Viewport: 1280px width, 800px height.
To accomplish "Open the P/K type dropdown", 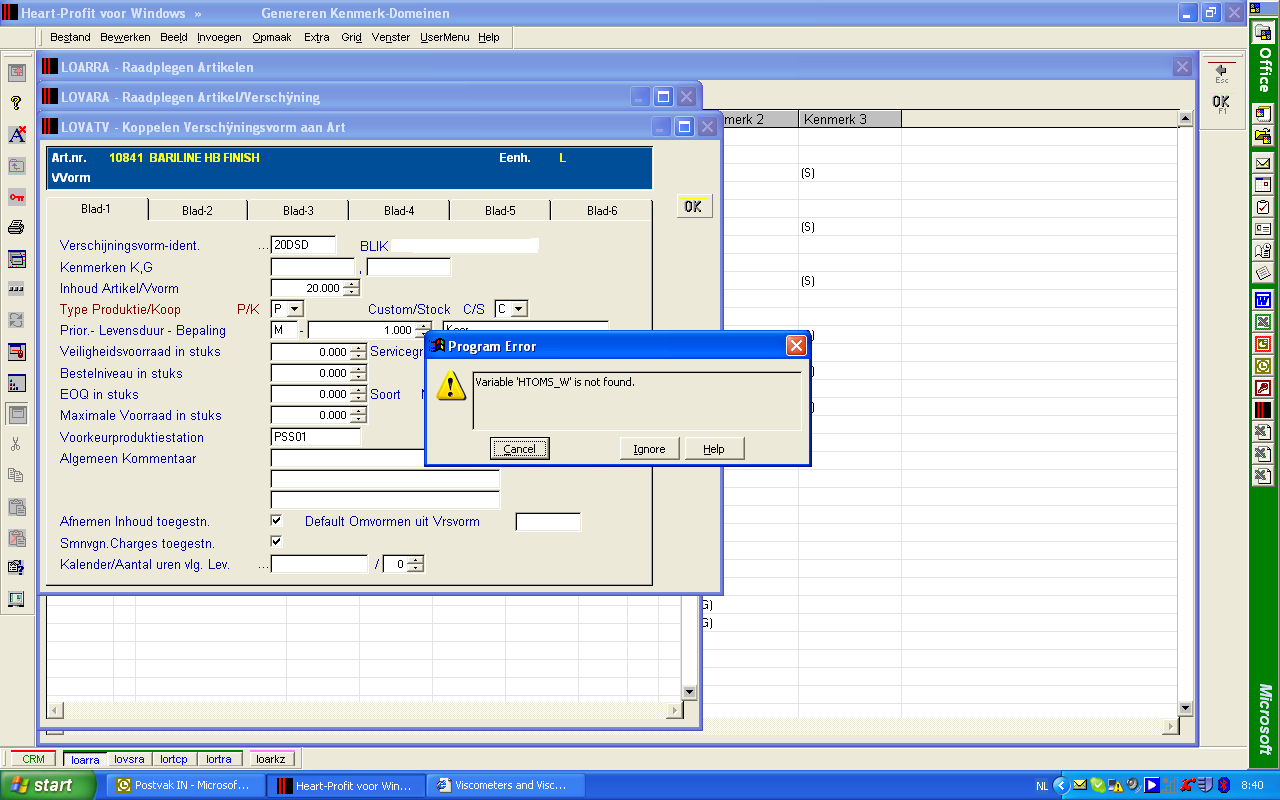I will [295, 310].
